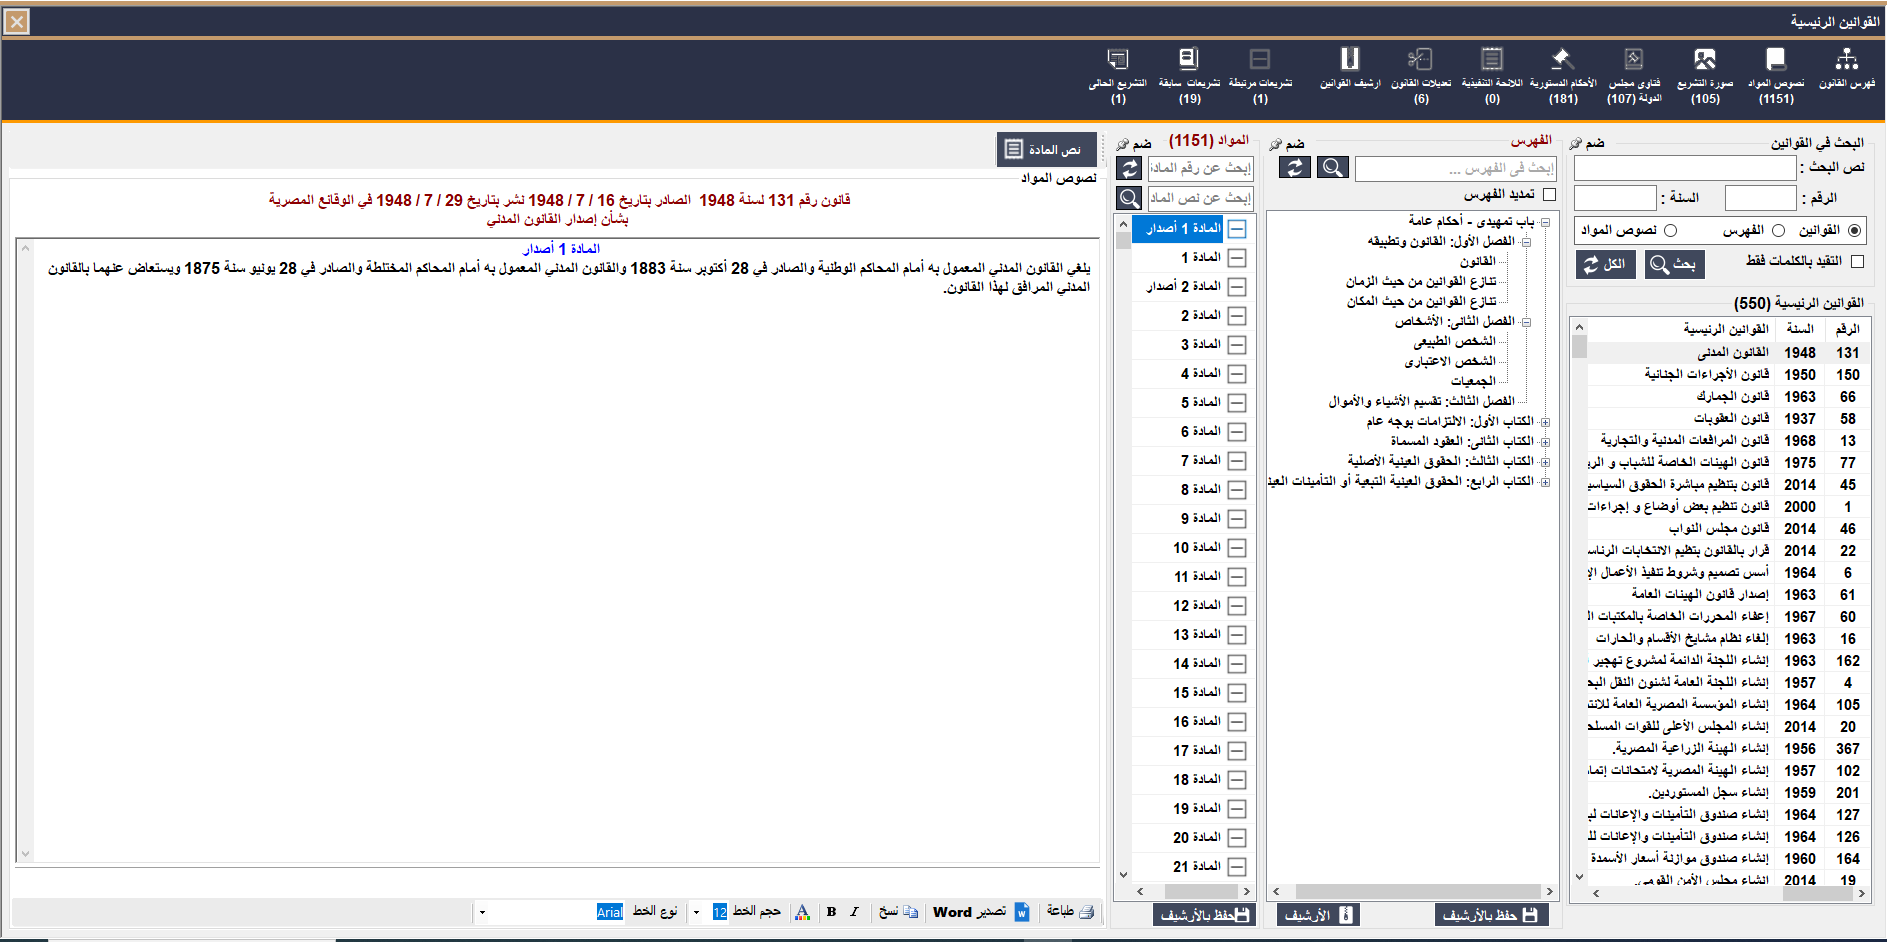Click the search (بحث) button in laws search
Viewport: 1887px width, 942px height.
(x=1675, y=264)
